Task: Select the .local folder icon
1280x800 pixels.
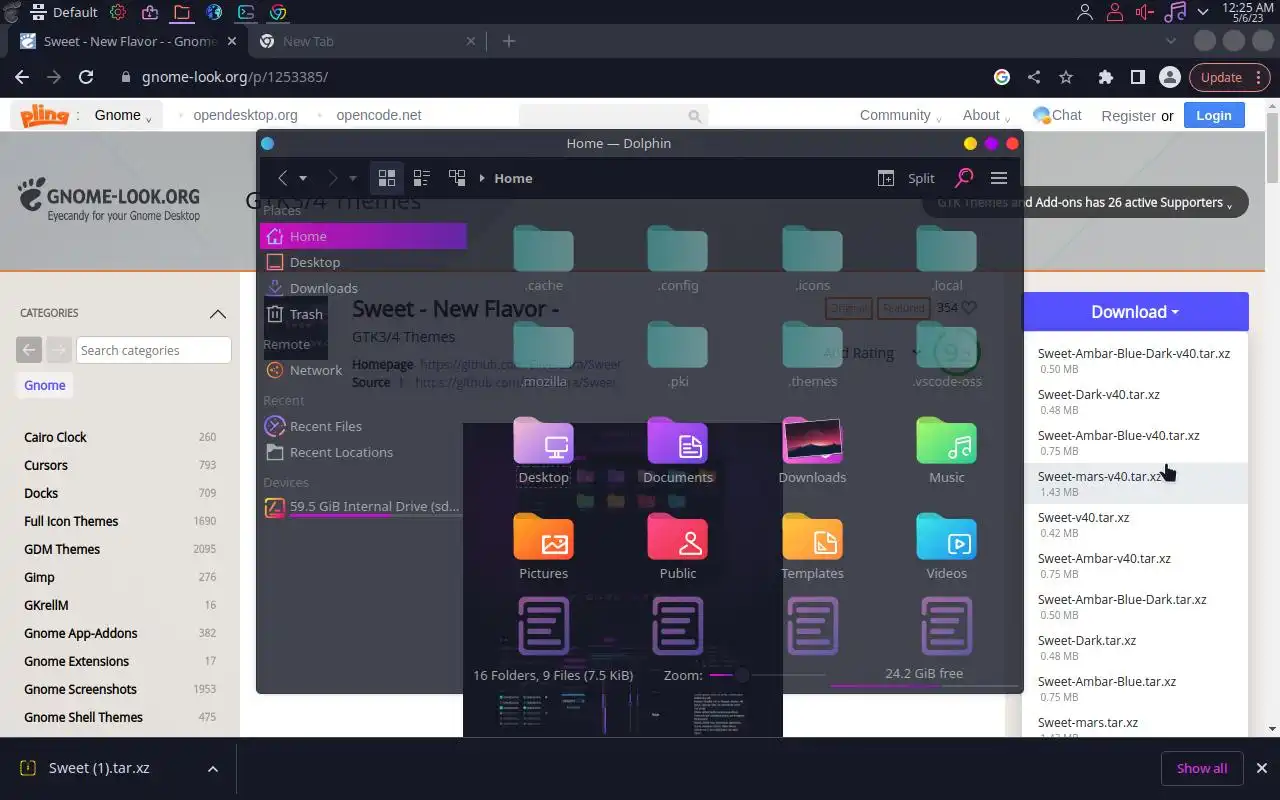Action: 946,248
